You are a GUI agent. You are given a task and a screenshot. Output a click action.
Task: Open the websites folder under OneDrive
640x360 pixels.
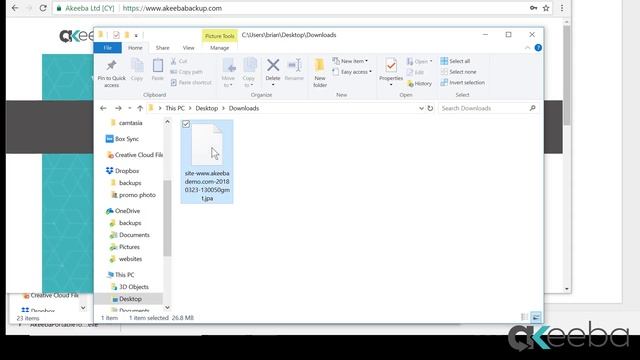click(130, 259)
